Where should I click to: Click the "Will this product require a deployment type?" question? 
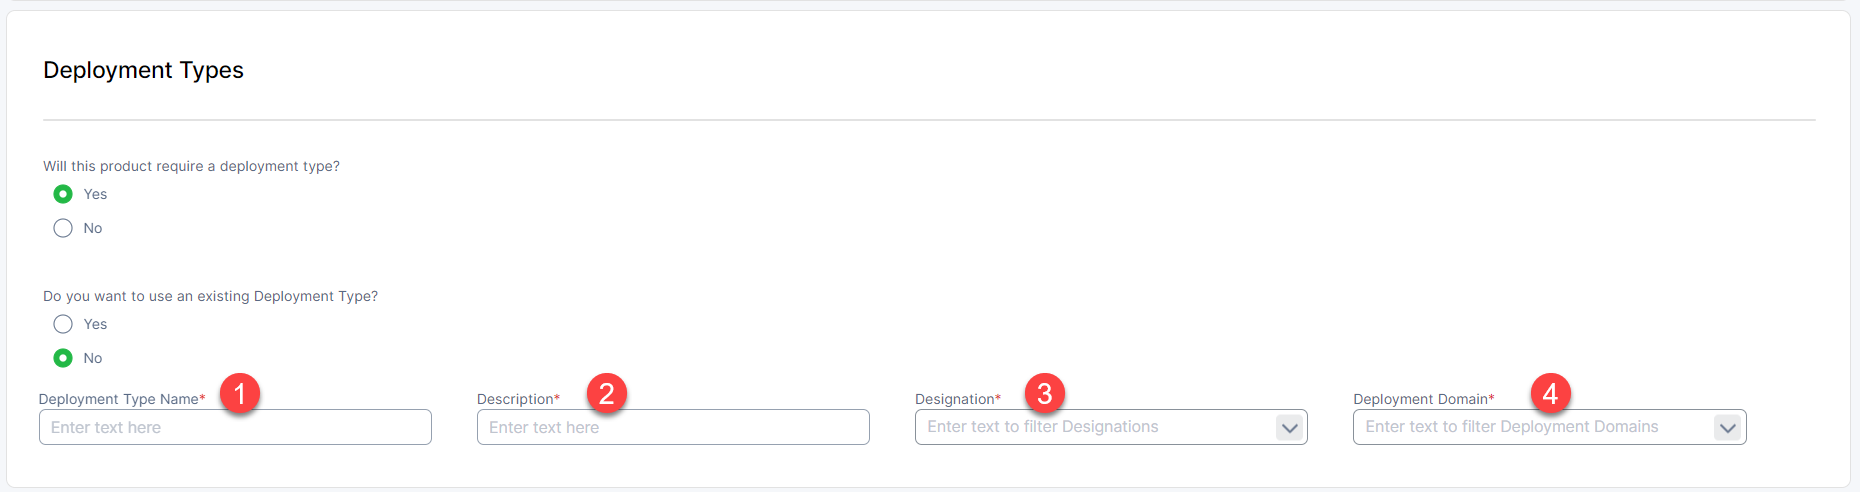tap(191, 166)
